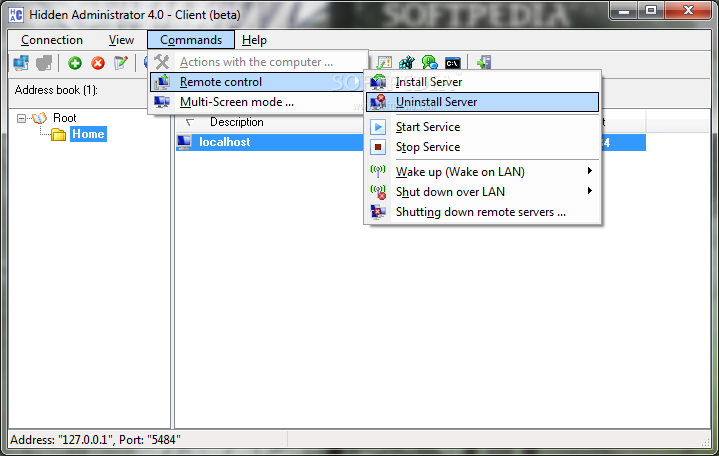719x456 pixels.
Task: Select Remote control menu entry
Action: tap(258, 82)
